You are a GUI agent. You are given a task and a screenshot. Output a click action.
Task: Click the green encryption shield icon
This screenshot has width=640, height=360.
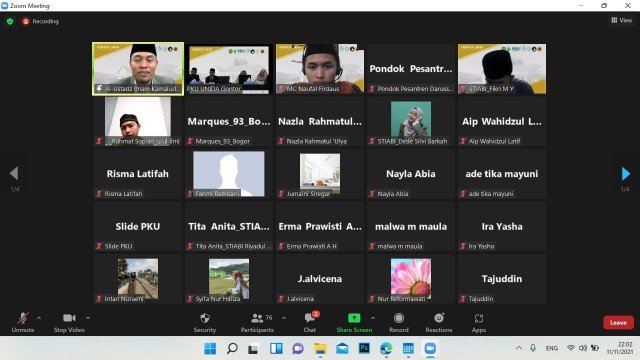[10, 21]
